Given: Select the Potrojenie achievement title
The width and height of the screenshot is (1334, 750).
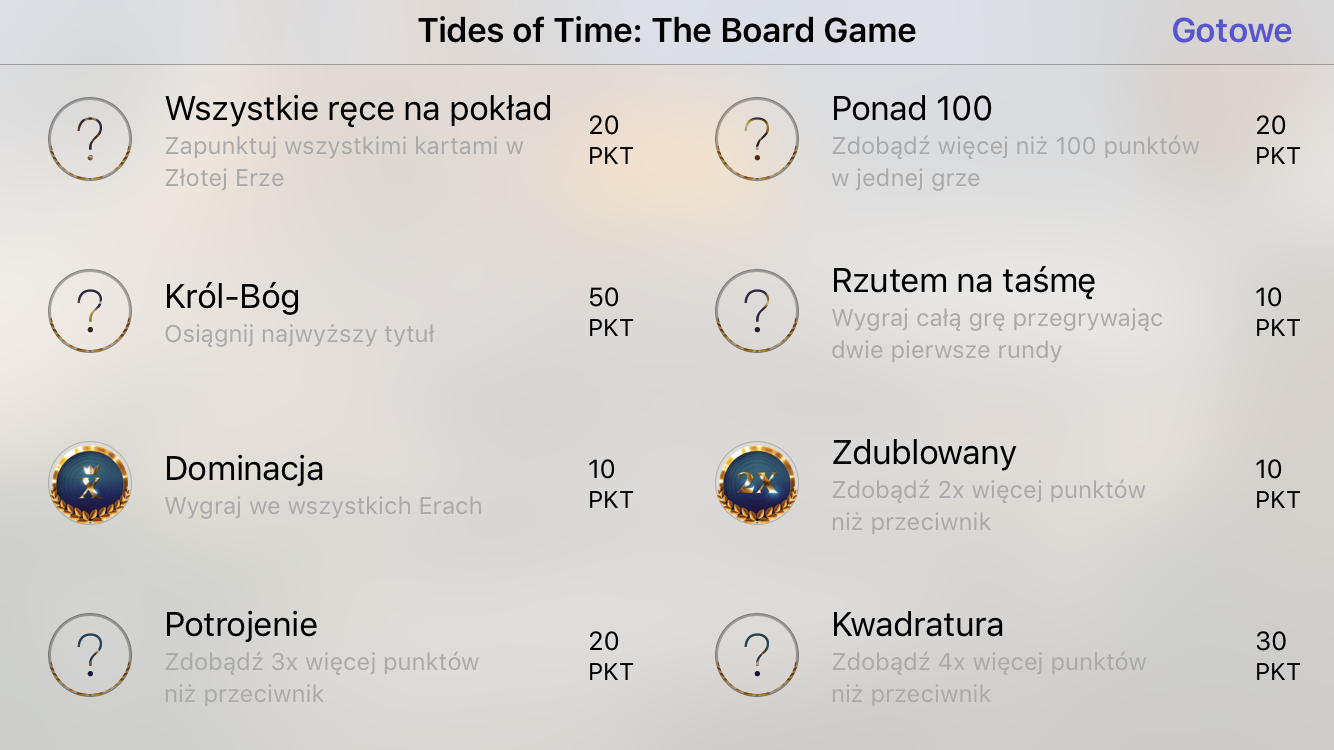Looking at the screenshot, I should click(241, 624).
